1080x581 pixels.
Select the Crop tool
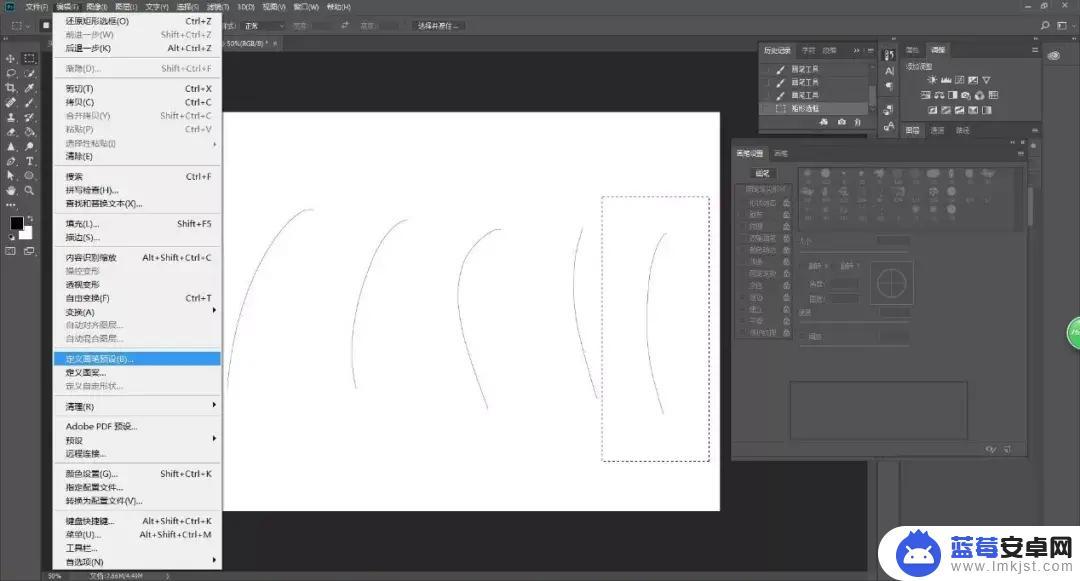click(x=11, y=88)
